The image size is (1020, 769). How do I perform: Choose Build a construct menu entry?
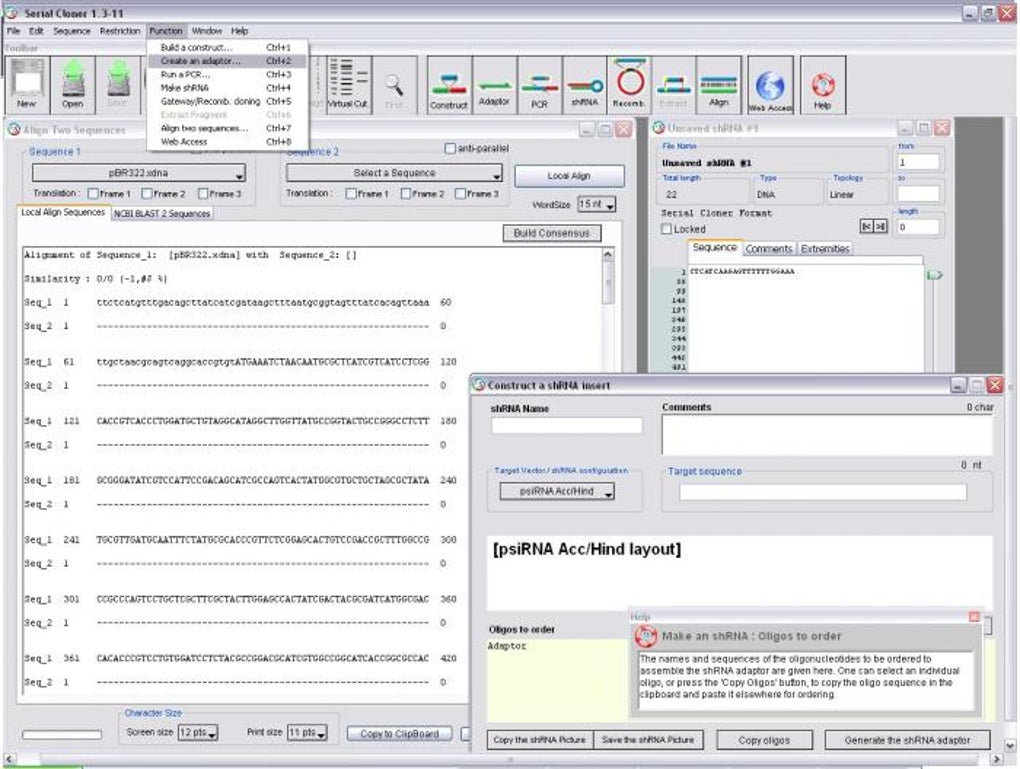226,47
